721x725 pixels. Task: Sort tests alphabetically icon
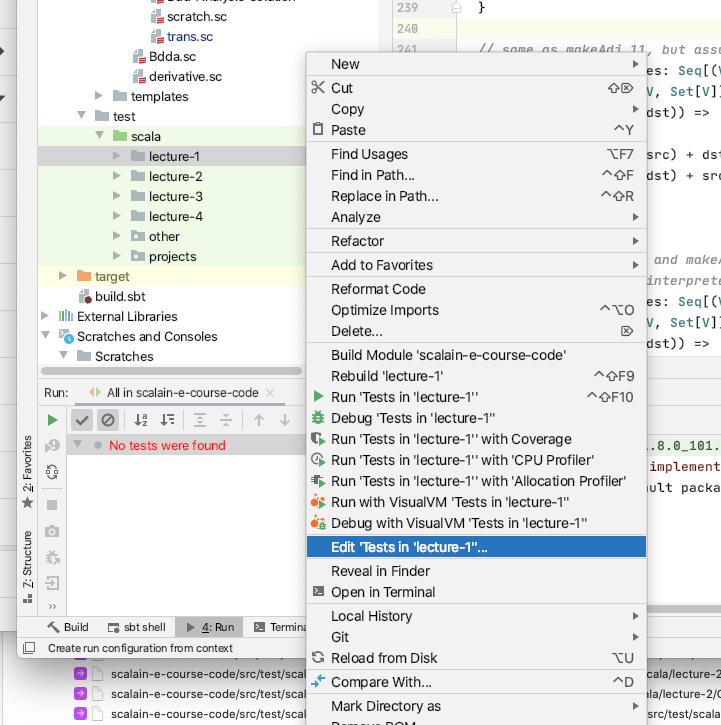point(141,420)
